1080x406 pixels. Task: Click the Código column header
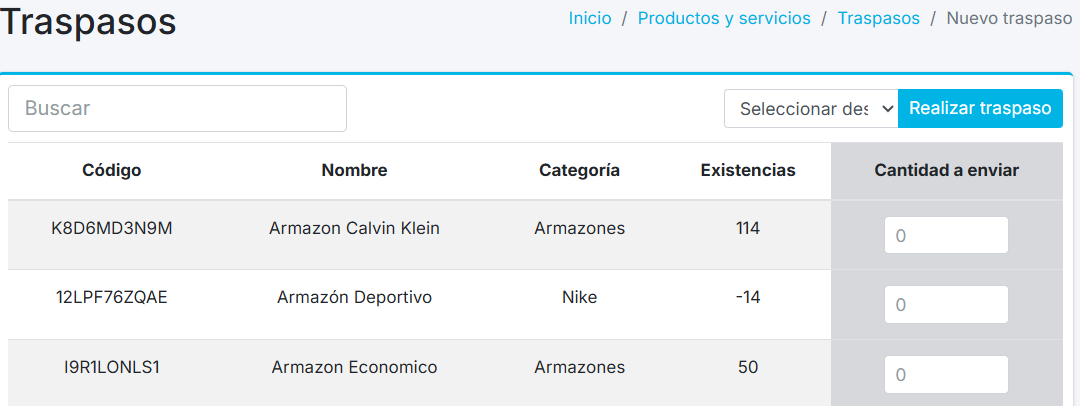click(111, 170)
